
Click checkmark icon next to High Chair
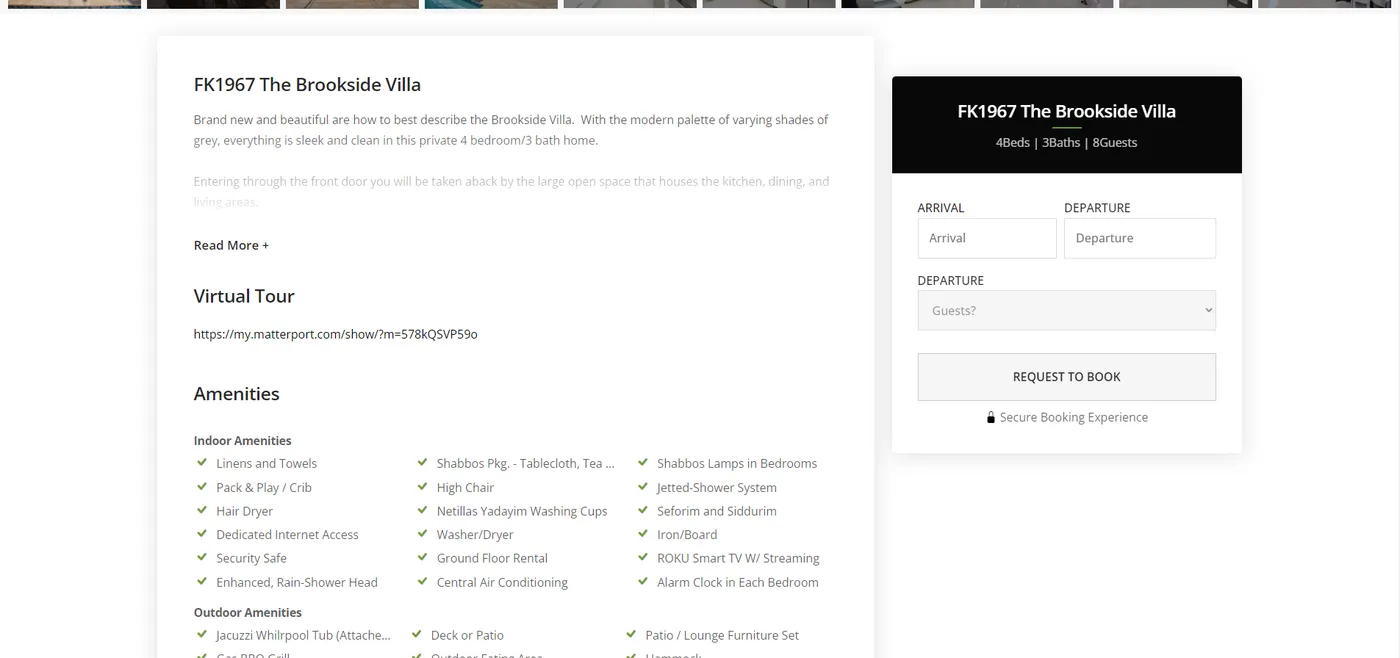tap(423, 486)
